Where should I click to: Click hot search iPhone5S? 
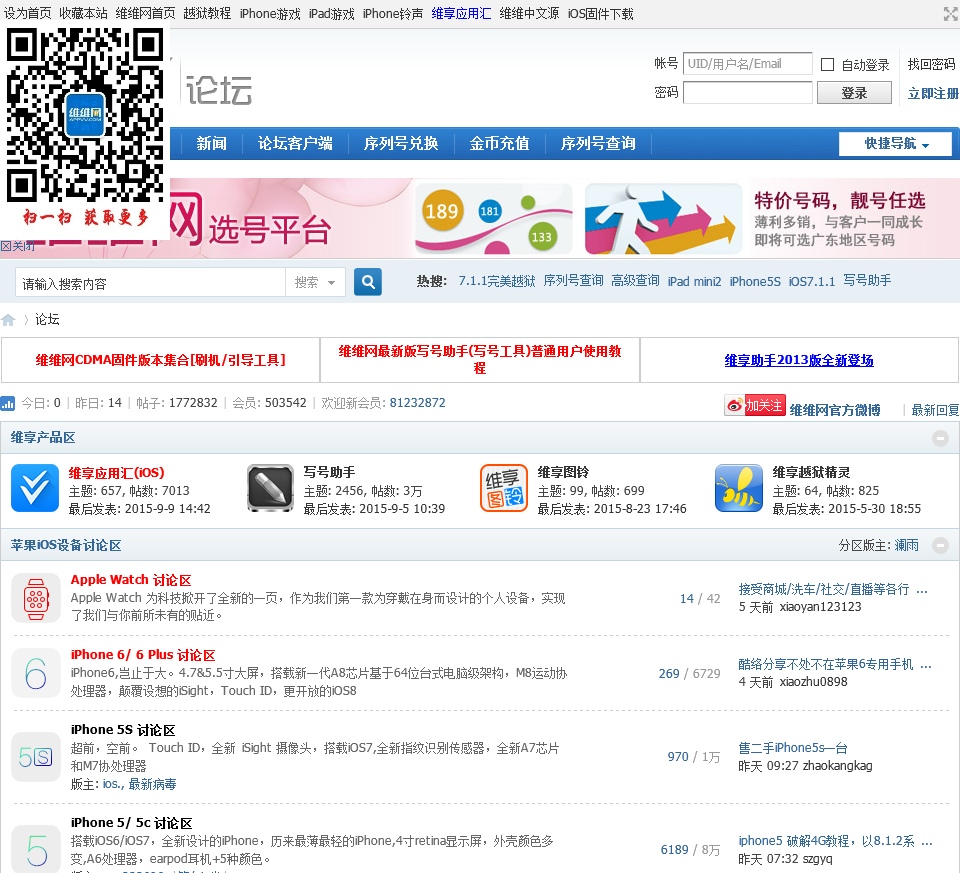click(755, 281)
